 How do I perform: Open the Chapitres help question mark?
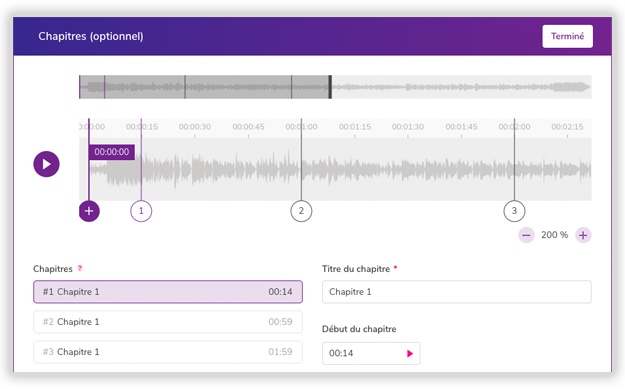80,268
